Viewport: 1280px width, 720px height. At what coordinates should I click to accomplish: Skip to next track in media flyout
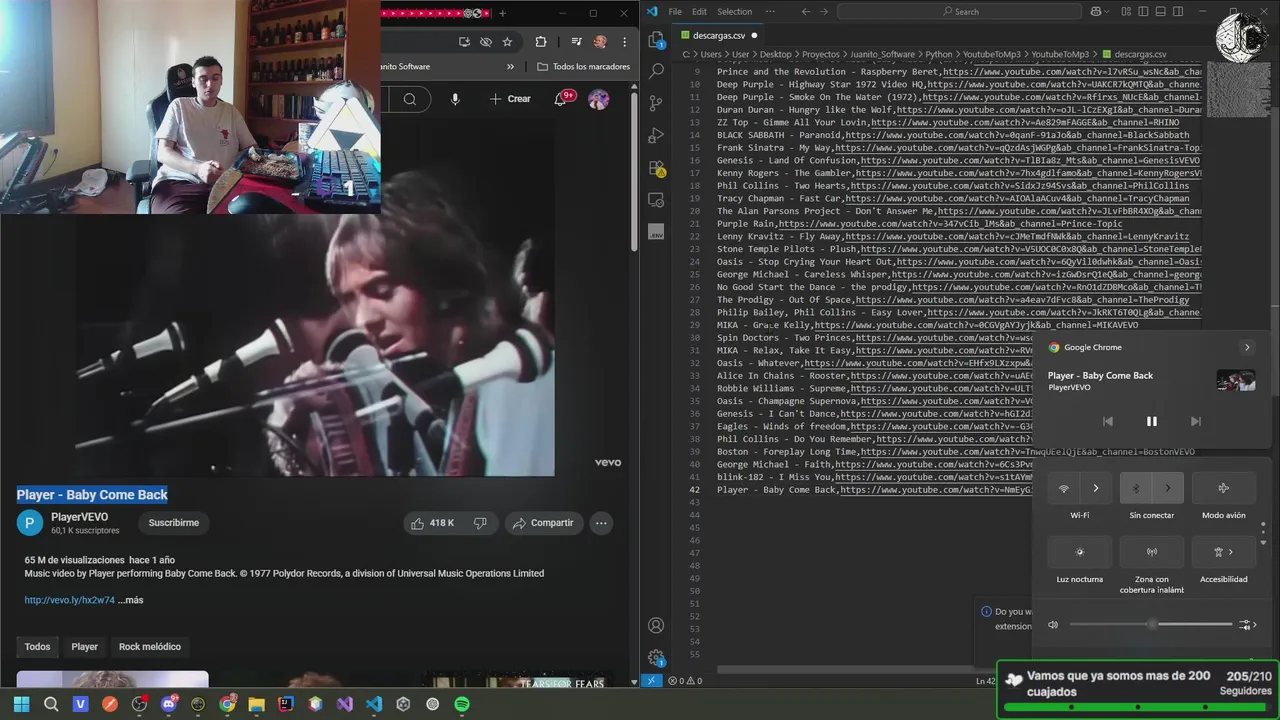pos(1195,421)
